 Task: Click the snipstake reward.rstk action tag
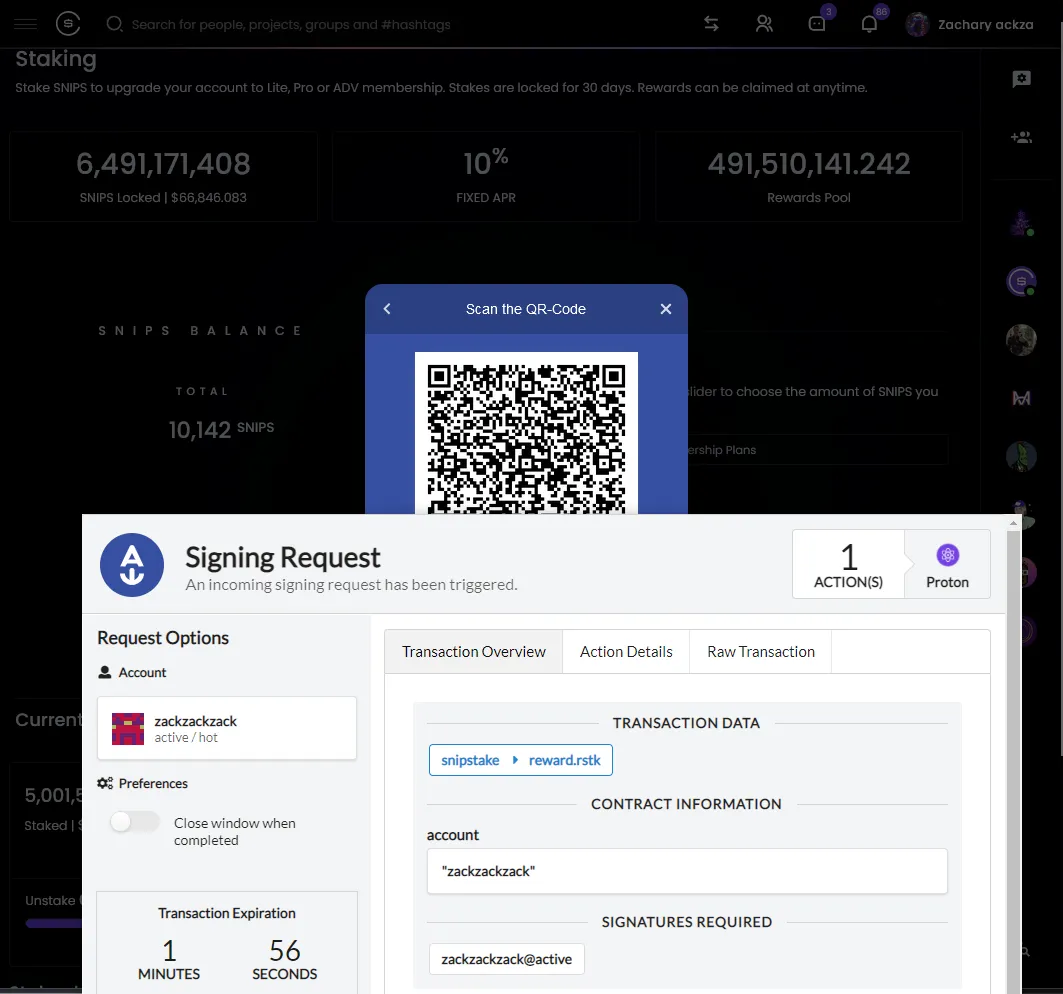click(x=521, y=760)
